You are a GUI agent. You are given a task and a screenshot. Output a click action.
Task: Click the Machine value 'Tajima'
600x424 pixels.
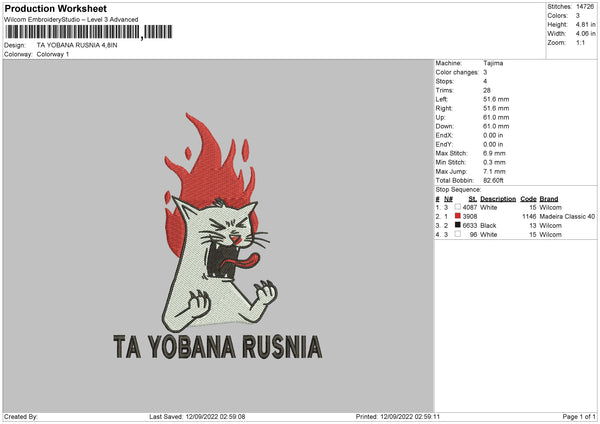493,63
